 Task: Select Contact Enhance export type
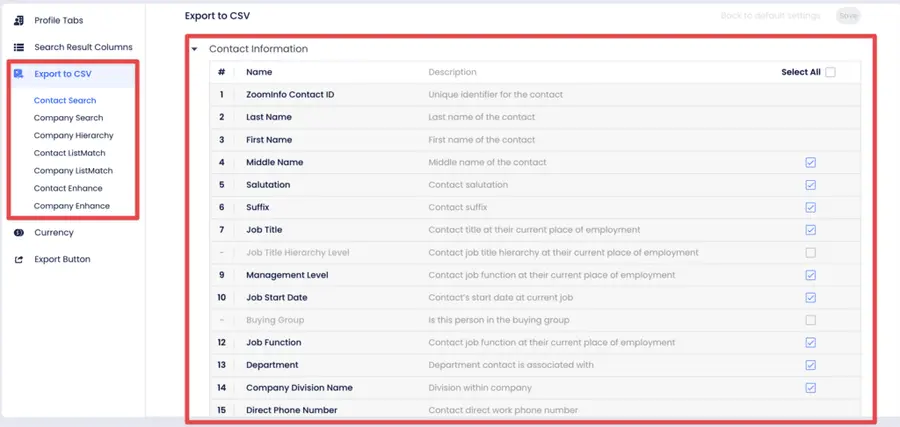68,188
